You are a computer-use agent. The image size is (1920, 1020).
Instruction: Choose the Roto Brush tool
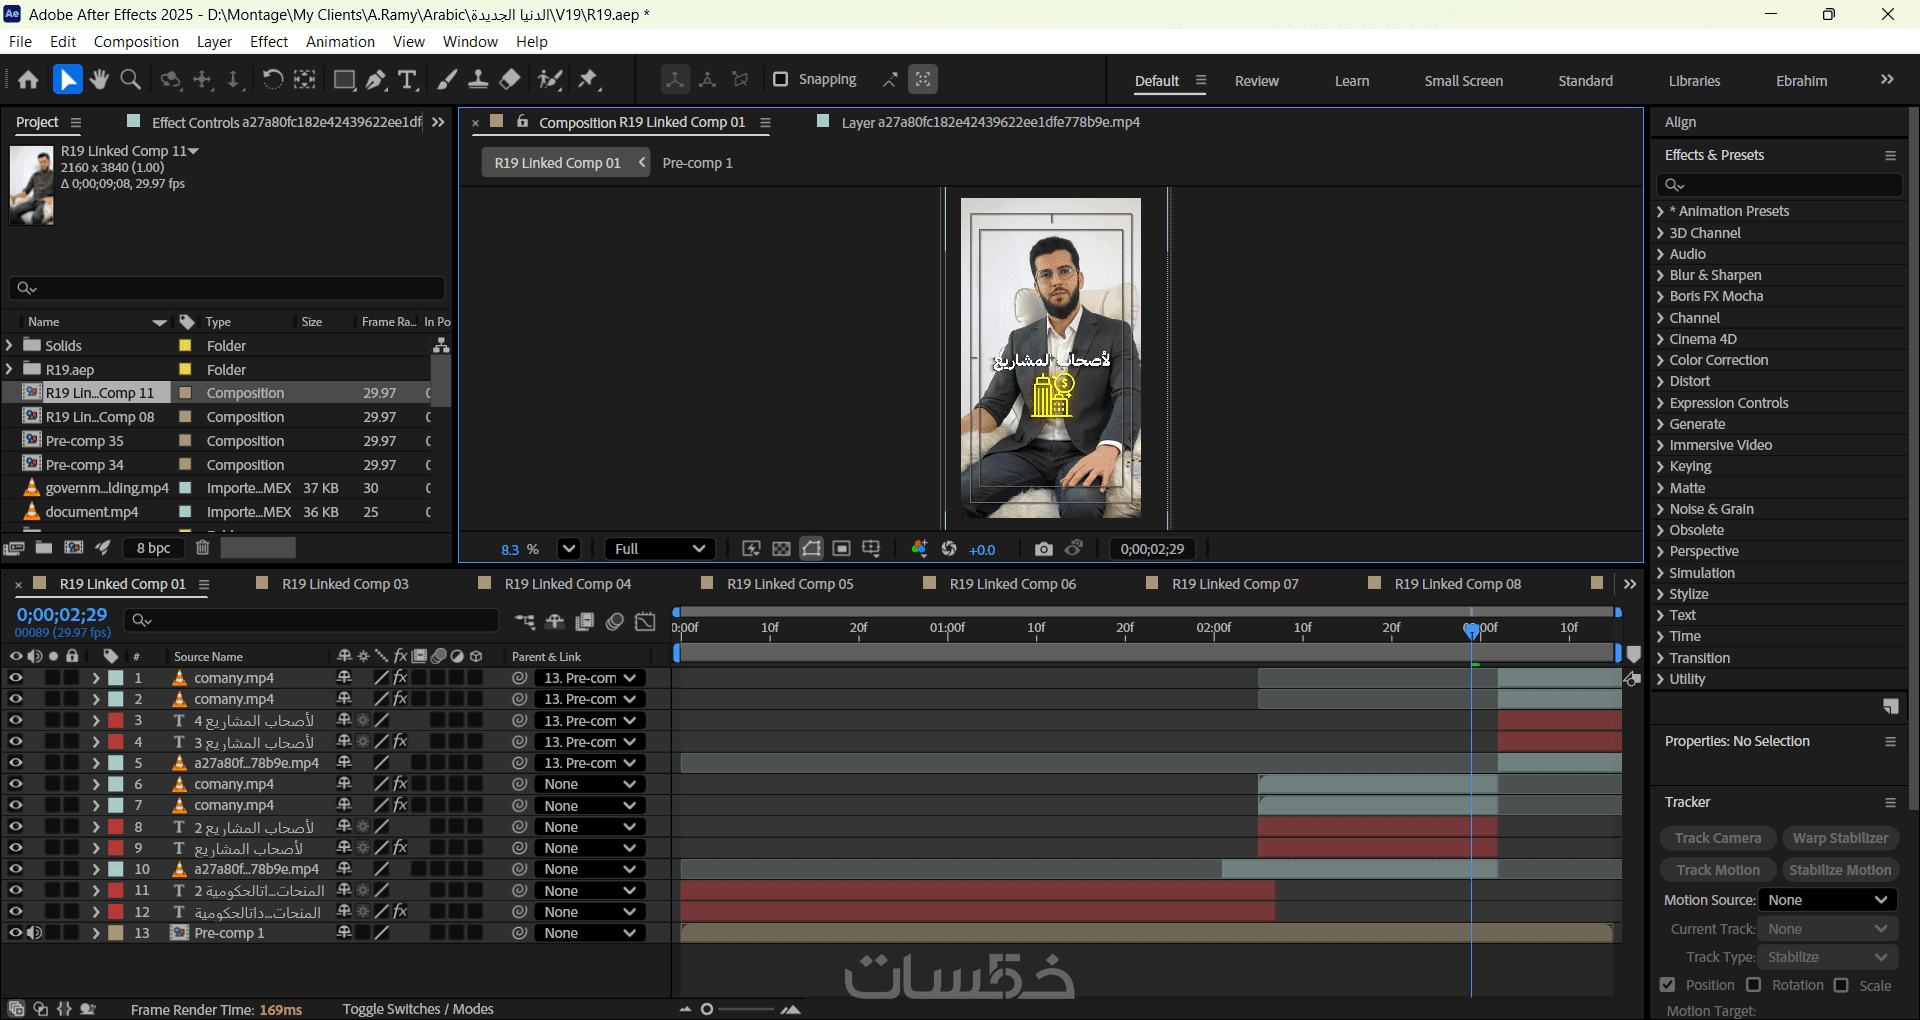point(549,80)
